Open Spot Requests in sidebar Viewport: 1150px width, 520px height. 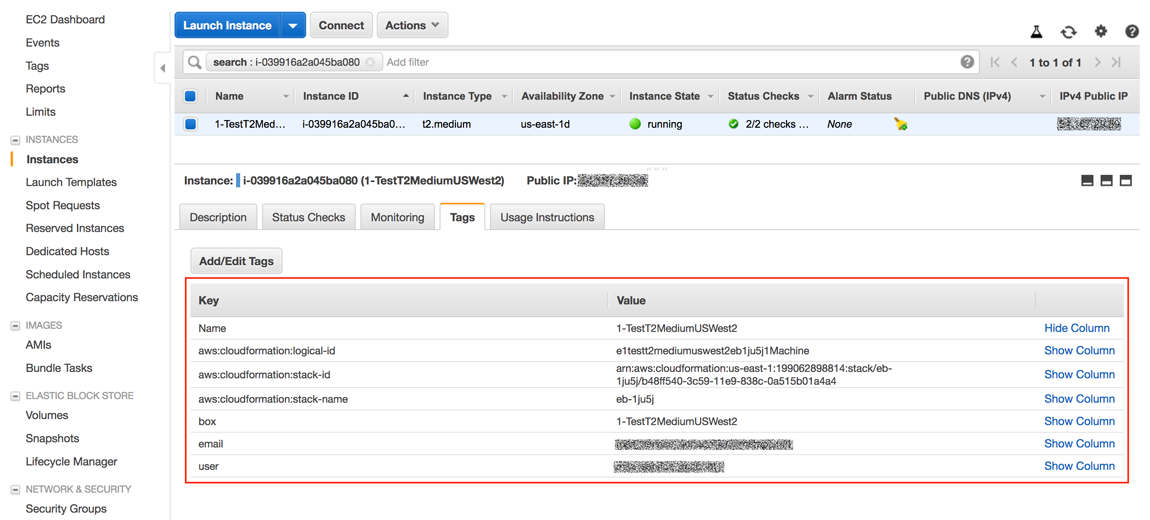62,205
